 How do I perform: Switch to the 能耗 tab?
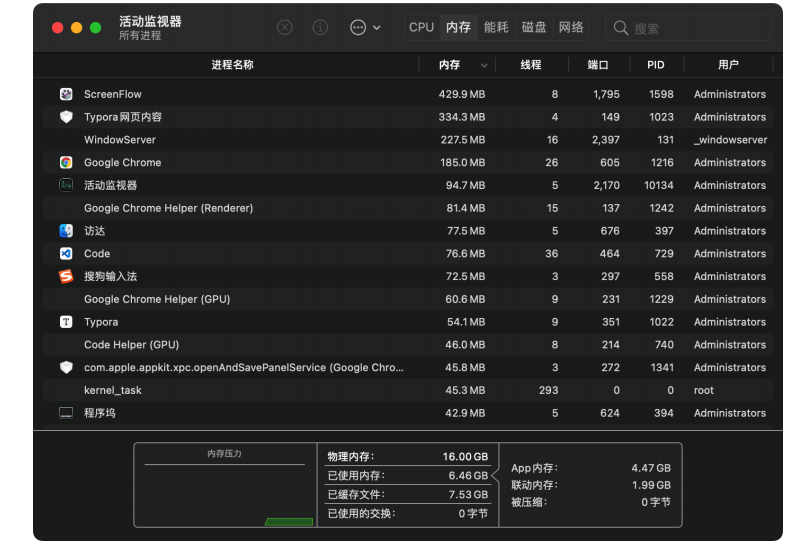(x=496, y=27)
